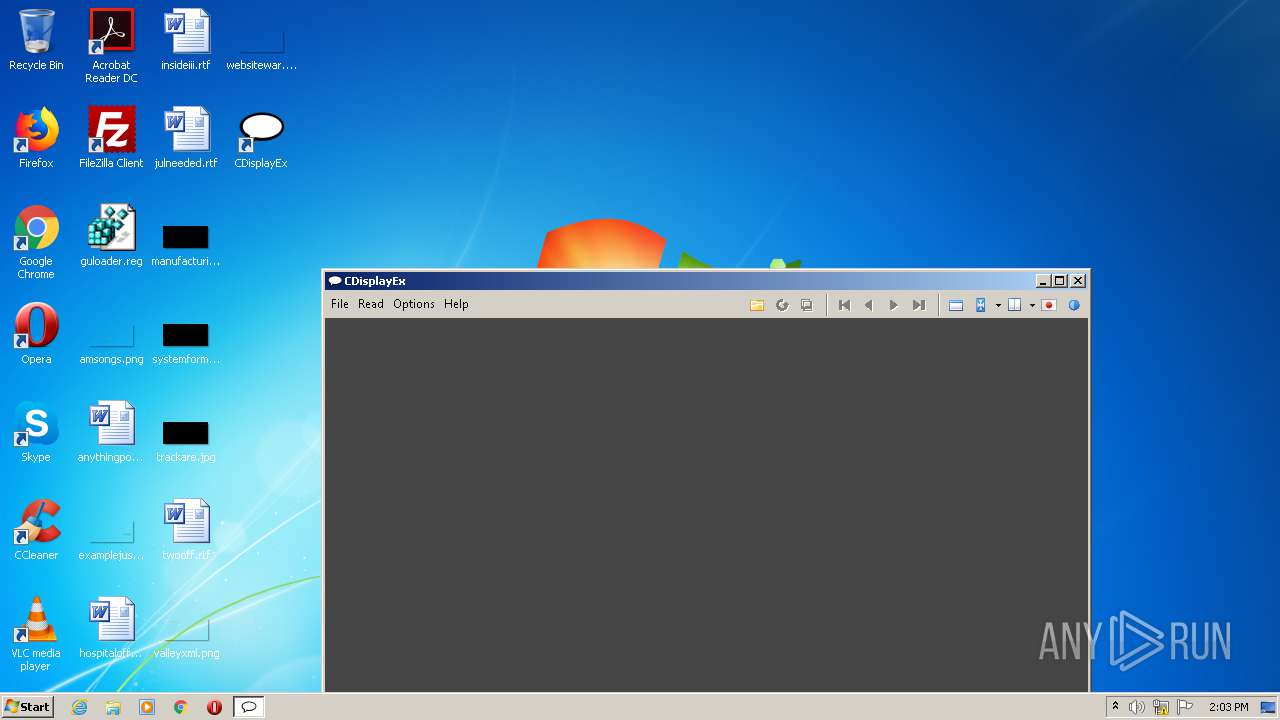Click the network status tray icon

click(1161, 707)
